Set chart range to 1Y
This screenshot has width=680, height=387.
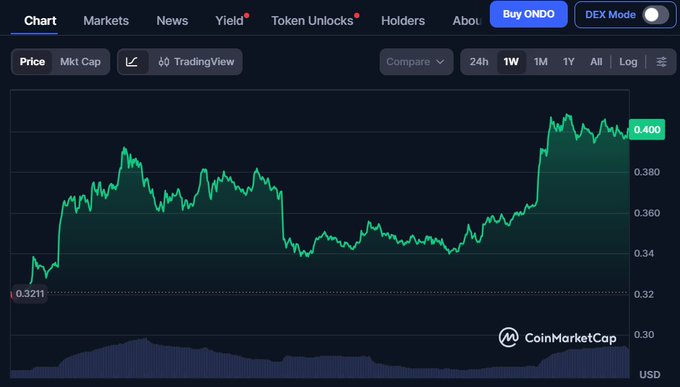[x=569, y=62]
